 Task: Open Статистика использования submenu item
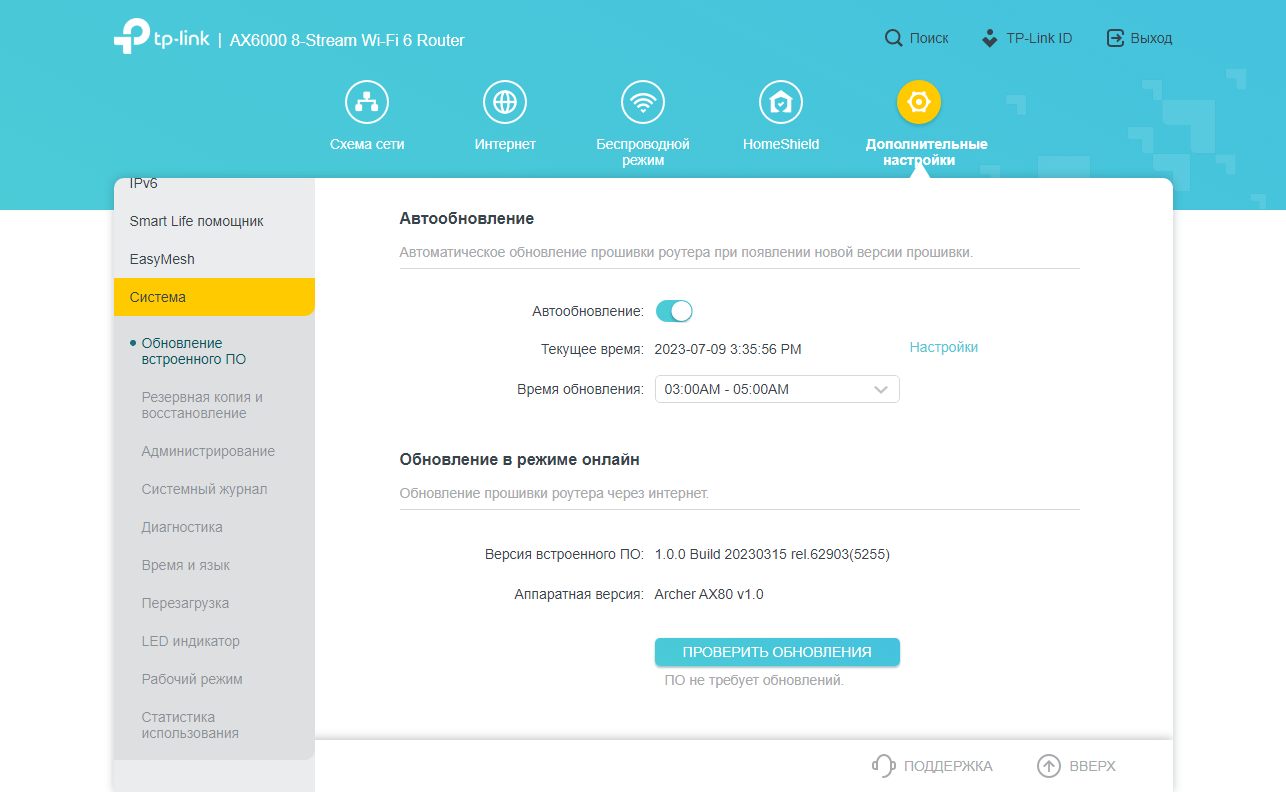click(190, 725)
